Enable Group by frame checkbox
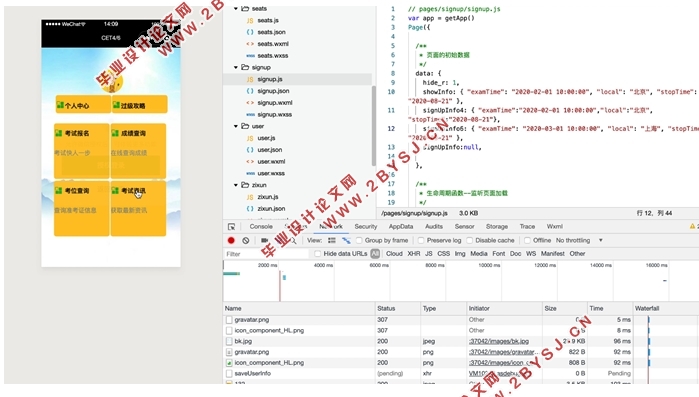The width and height of the screenshot is (699, 397). 359,240
